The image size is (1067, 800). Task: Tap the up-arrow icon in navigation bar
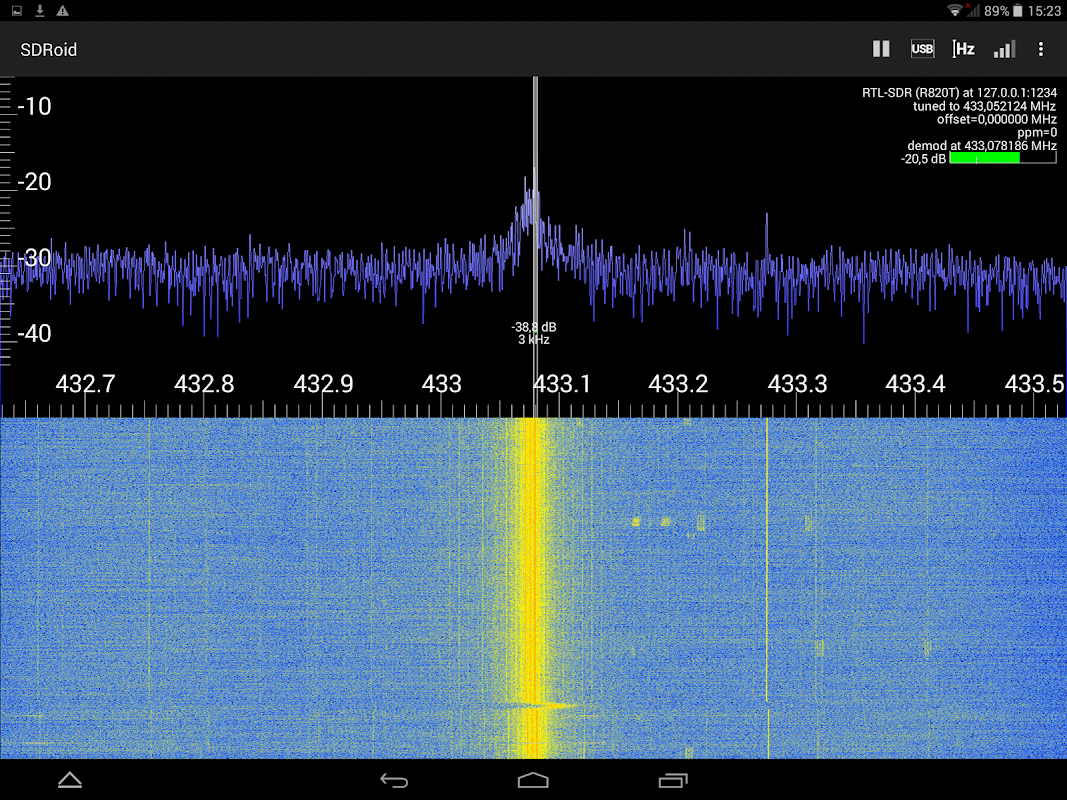pos(70,780)
